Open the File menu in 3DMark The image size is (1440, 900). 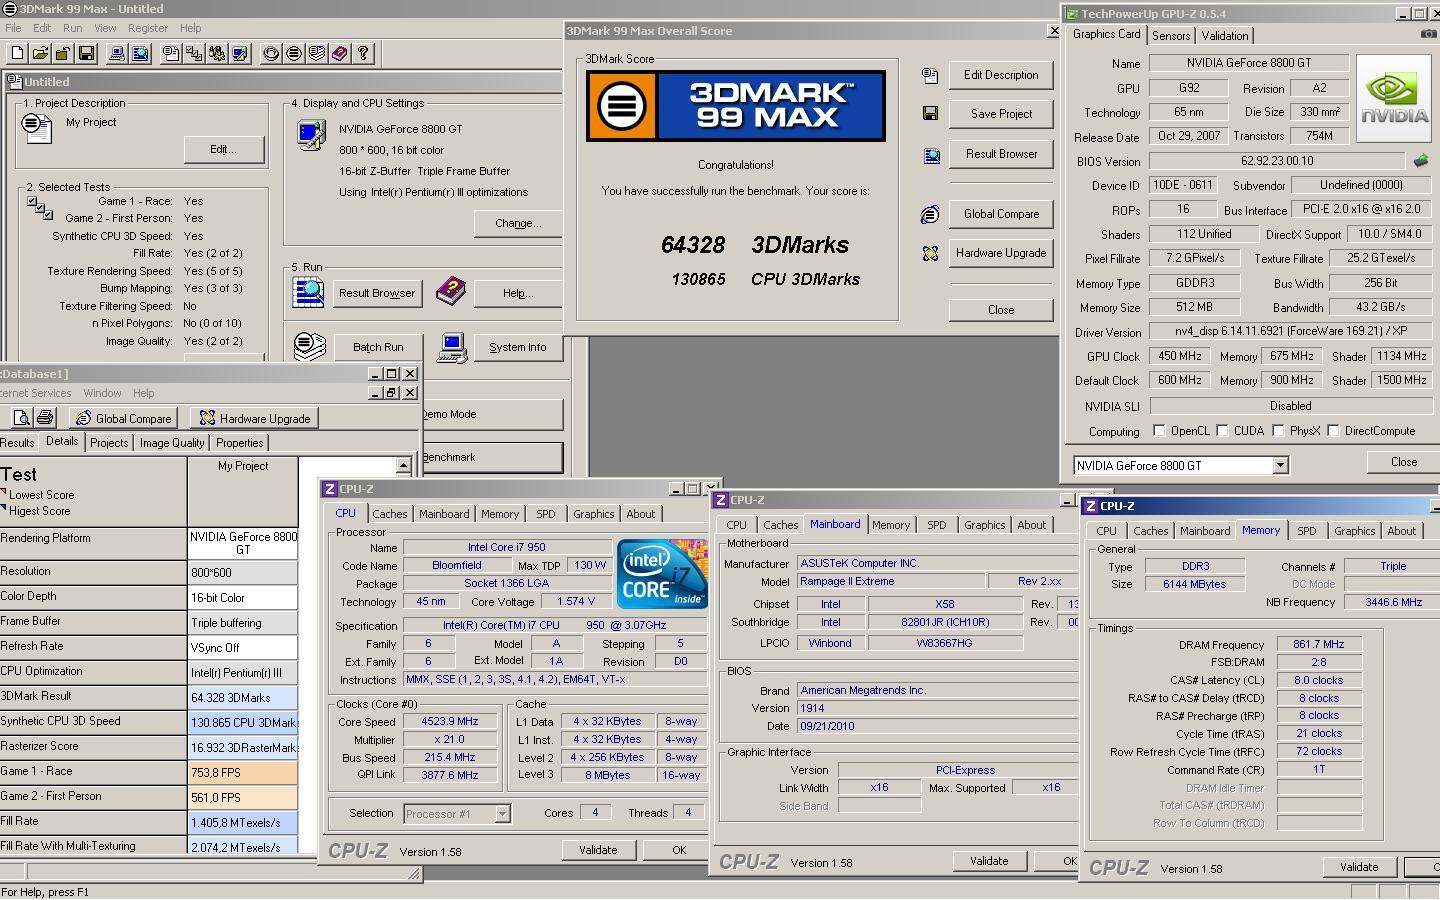click(x=13, y=28)
